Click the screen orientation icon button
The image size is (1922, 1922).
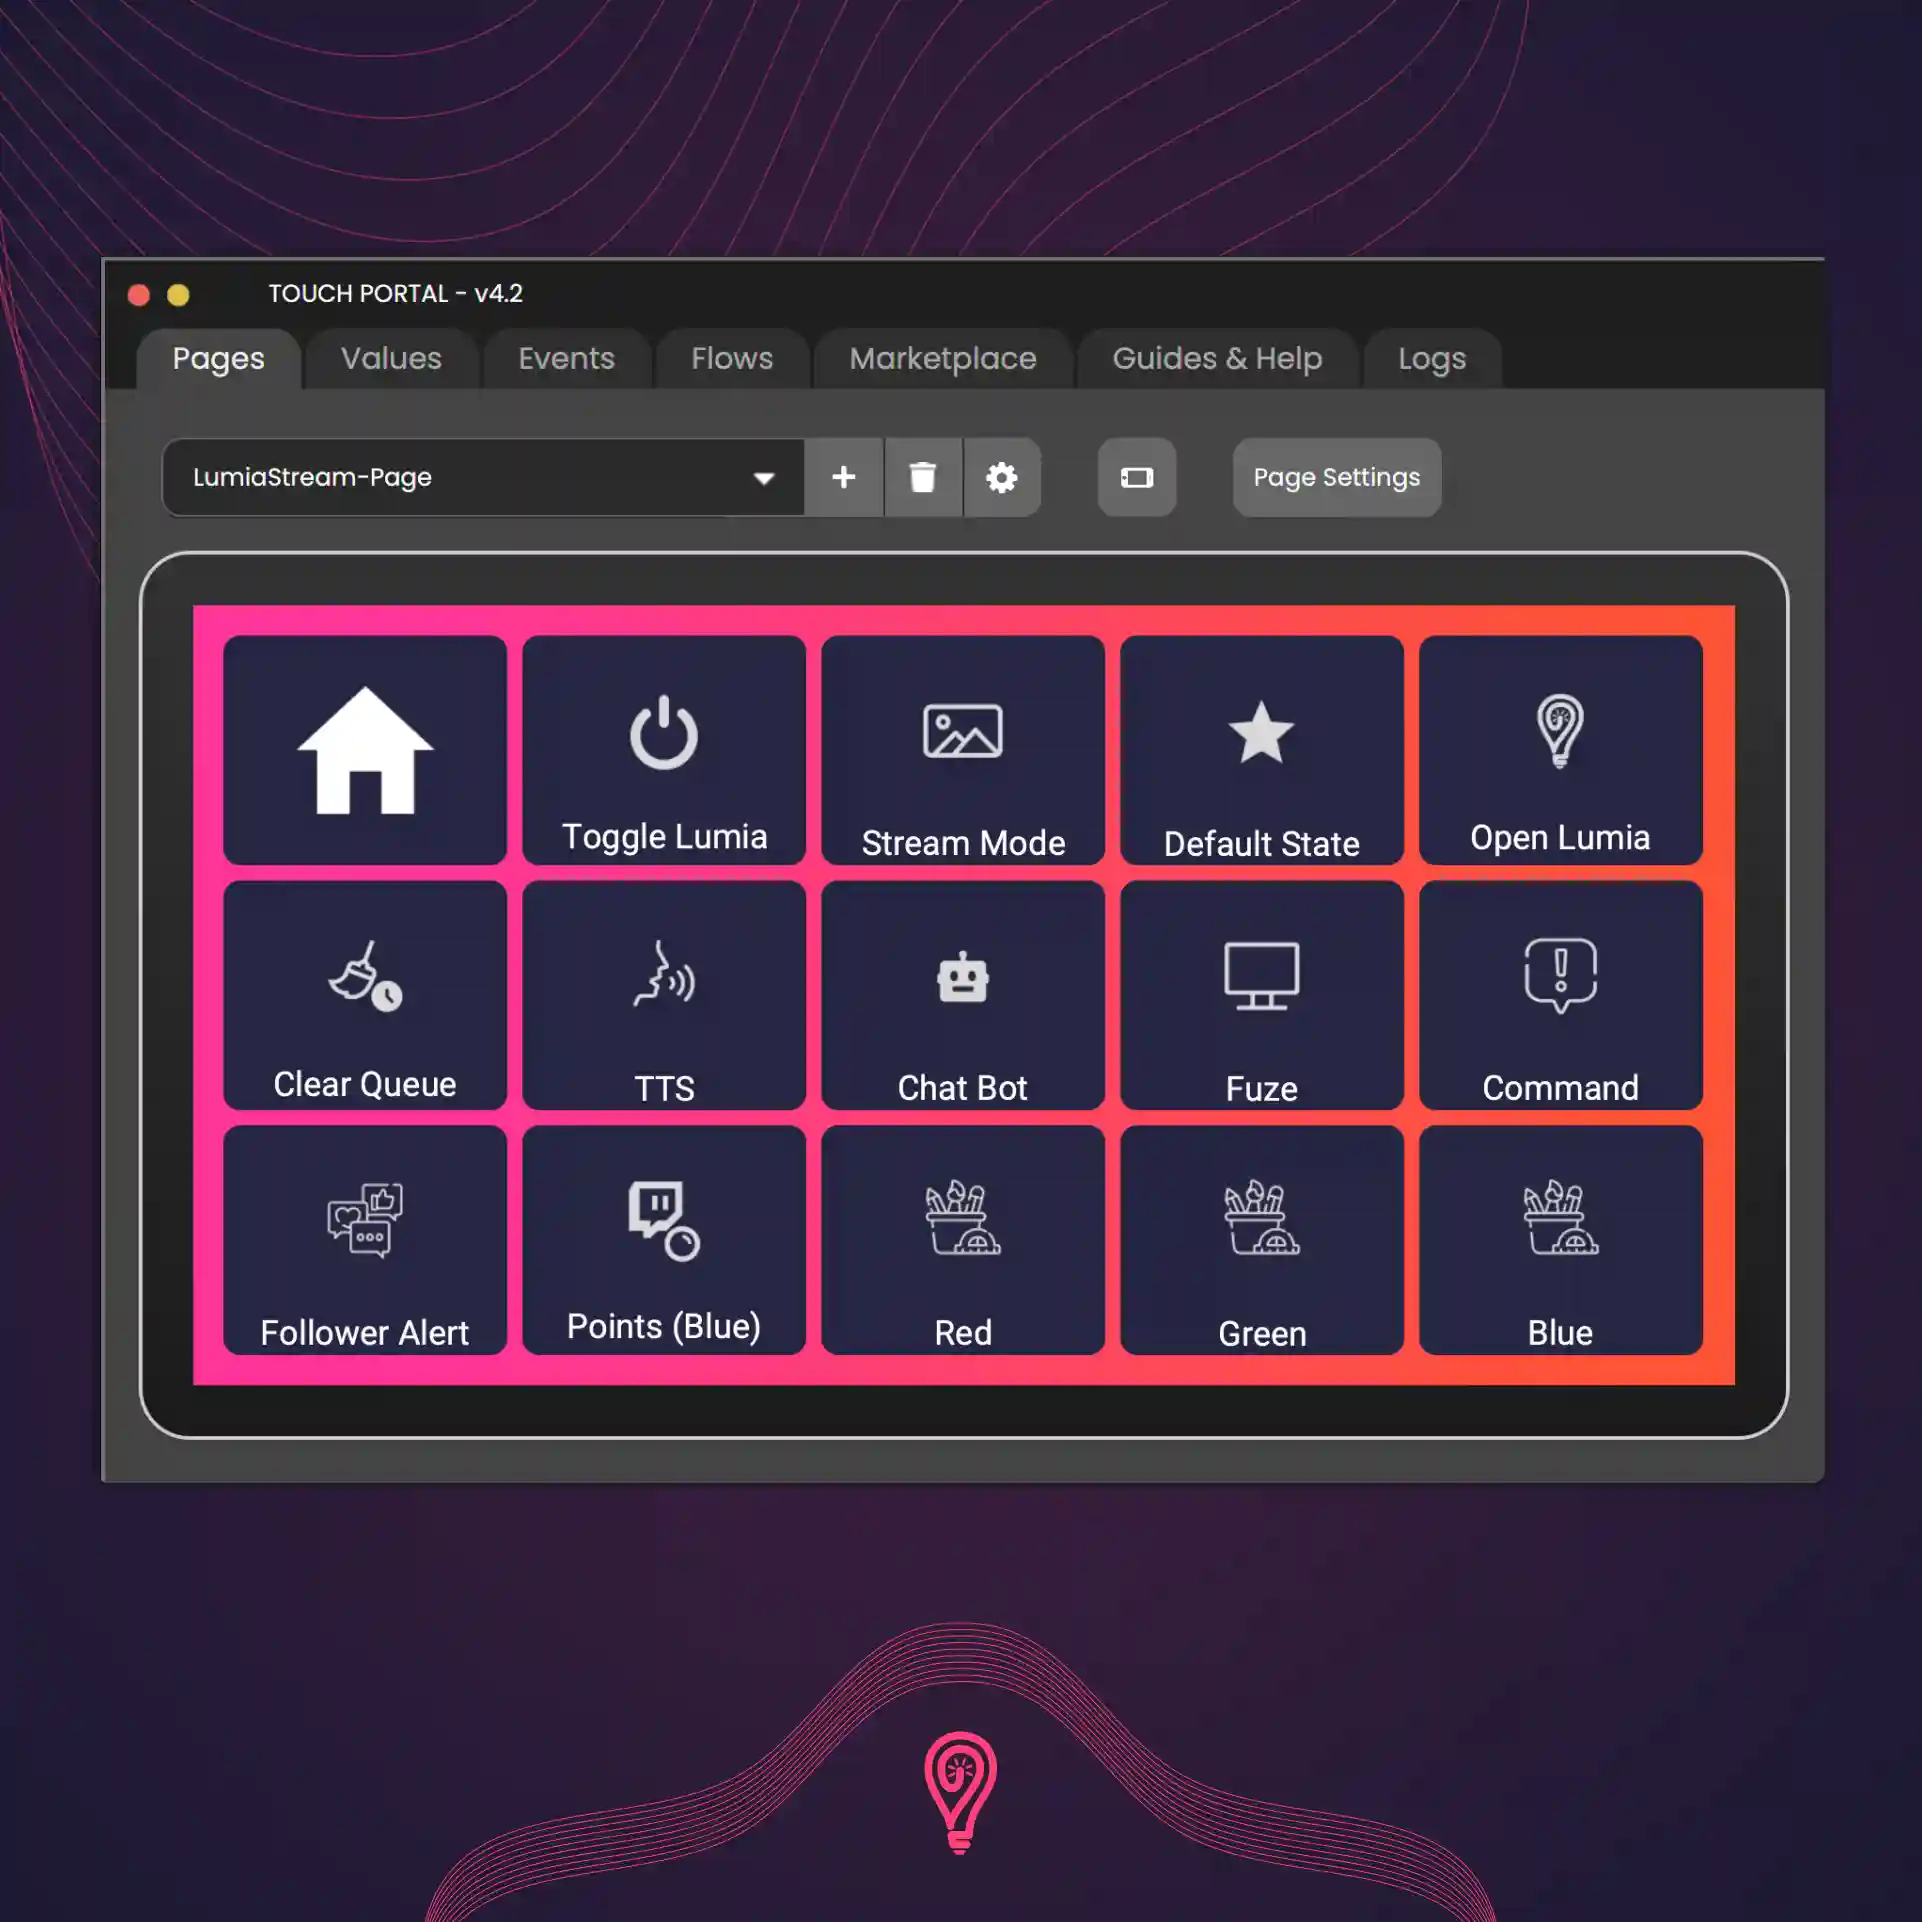(x=1137, y=477)
